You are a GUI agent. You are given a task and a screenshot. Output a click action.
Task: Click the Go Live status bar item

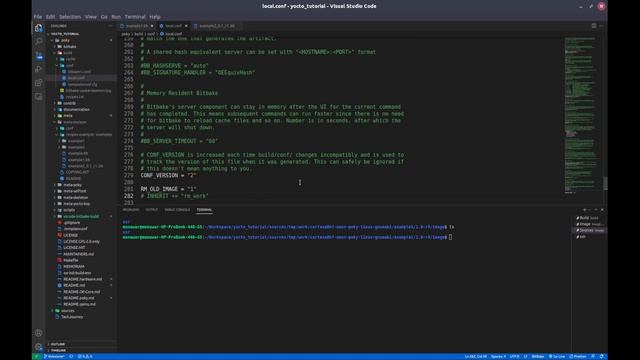(x=557, y=356)
